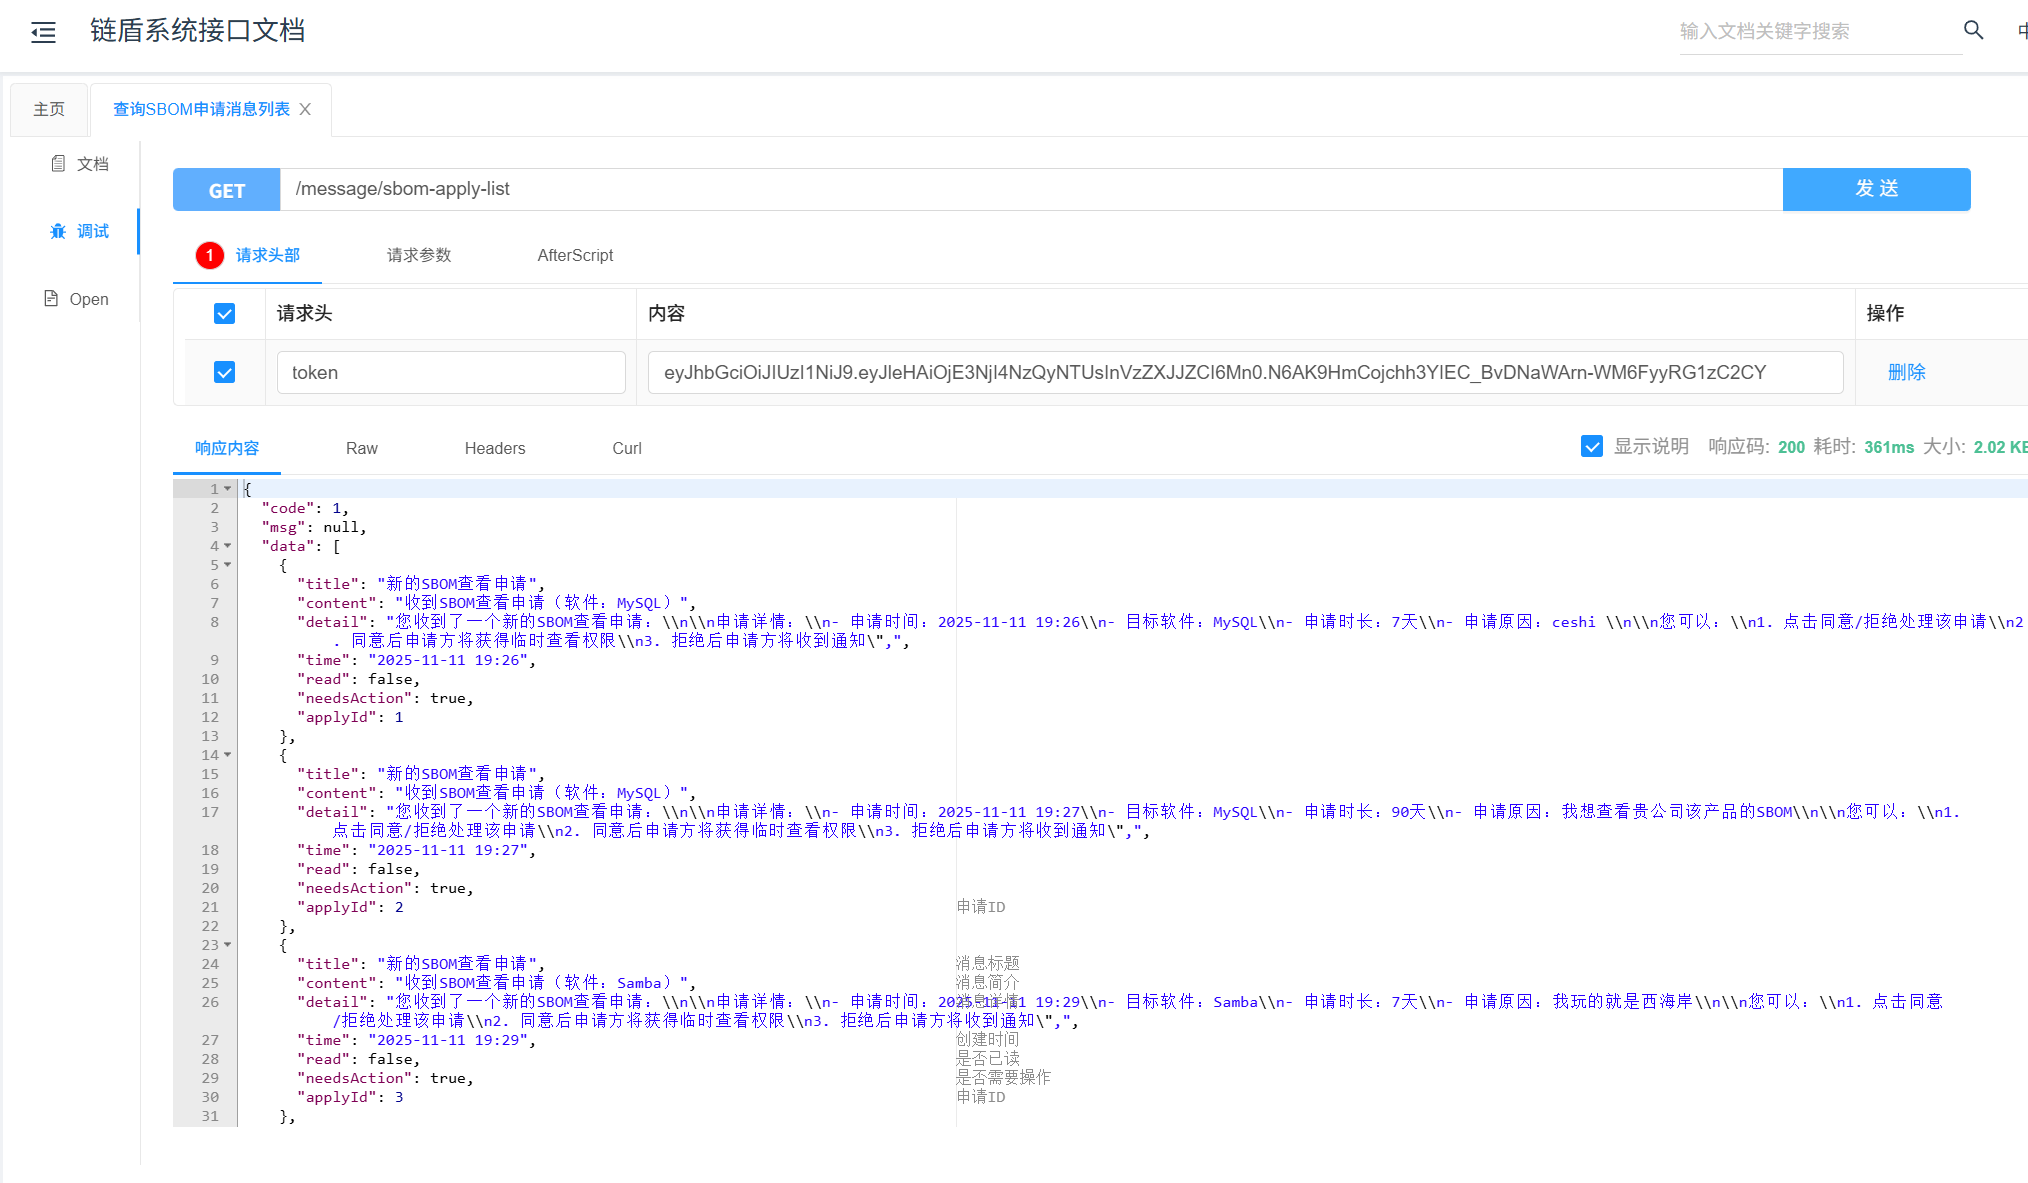Collapse JSON line 1 fold arrow
The image size is (2028, 1183).
point(228,489)
